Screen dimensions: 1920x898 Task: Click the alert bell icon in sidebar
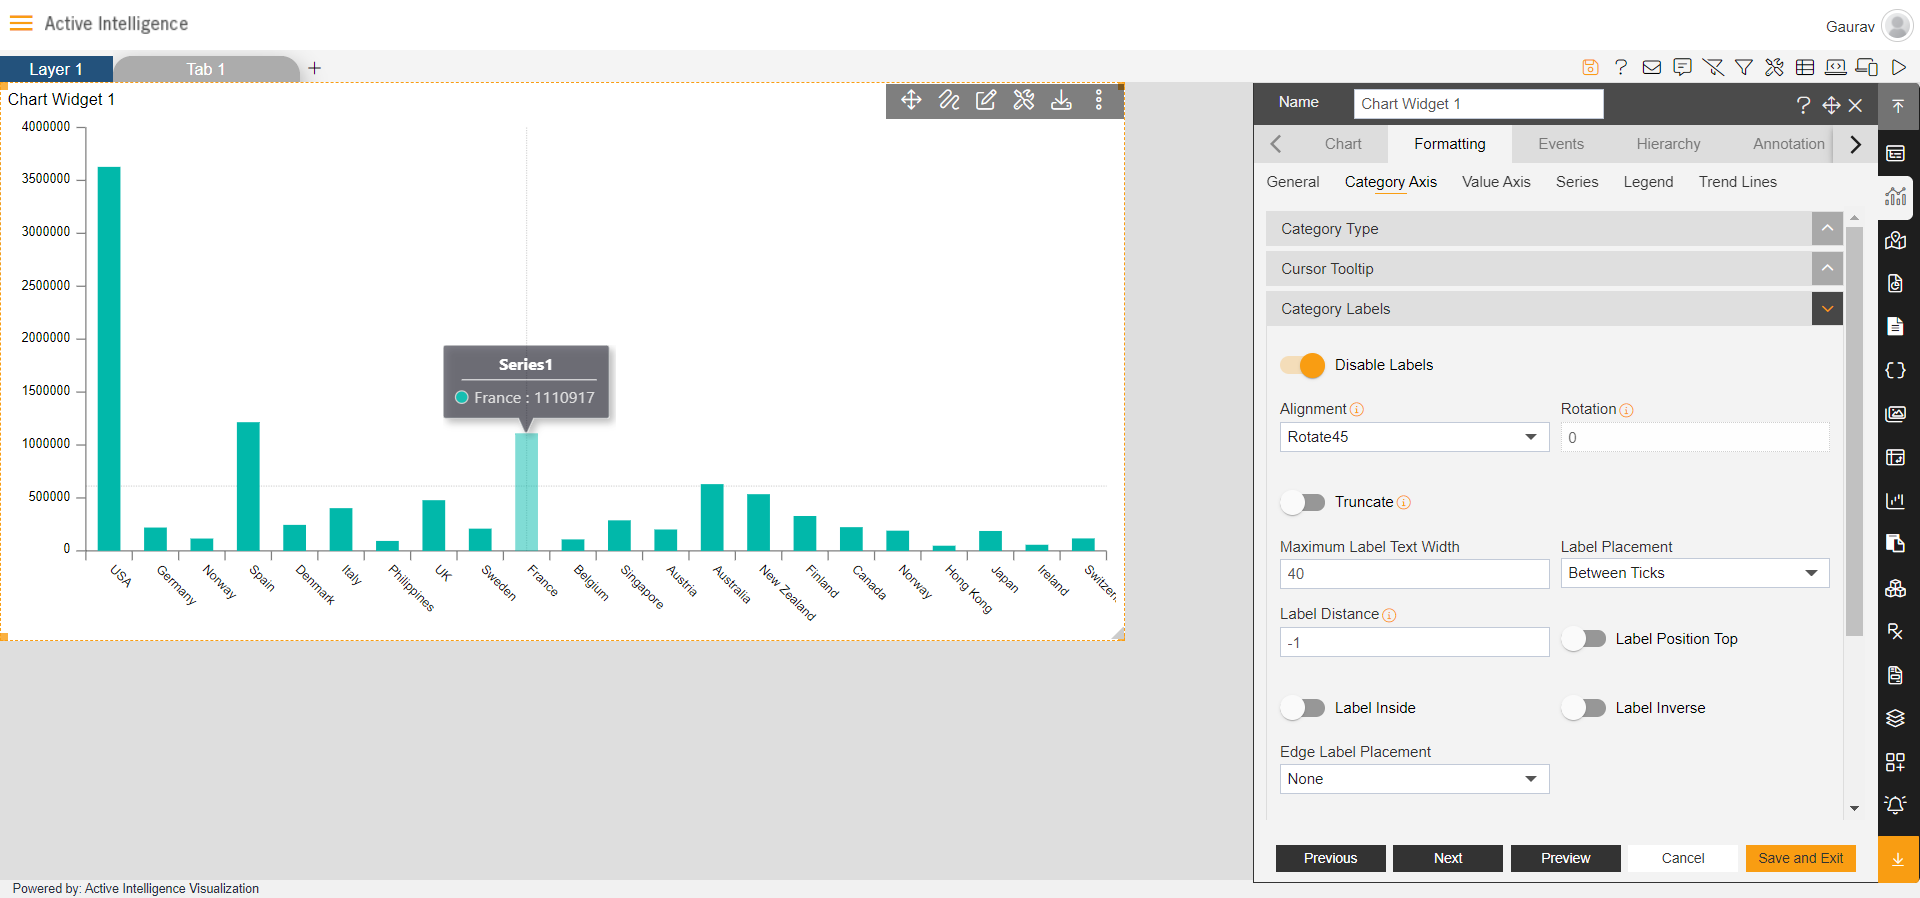point(1896,805)
